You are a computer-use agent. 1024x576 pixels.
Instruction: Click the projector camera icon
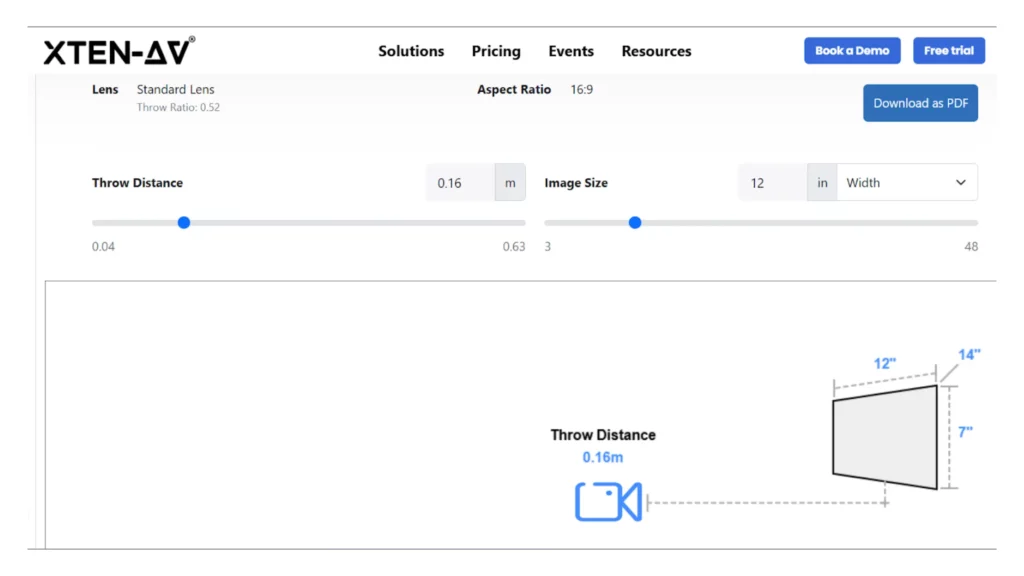click(x=607, y=502)
